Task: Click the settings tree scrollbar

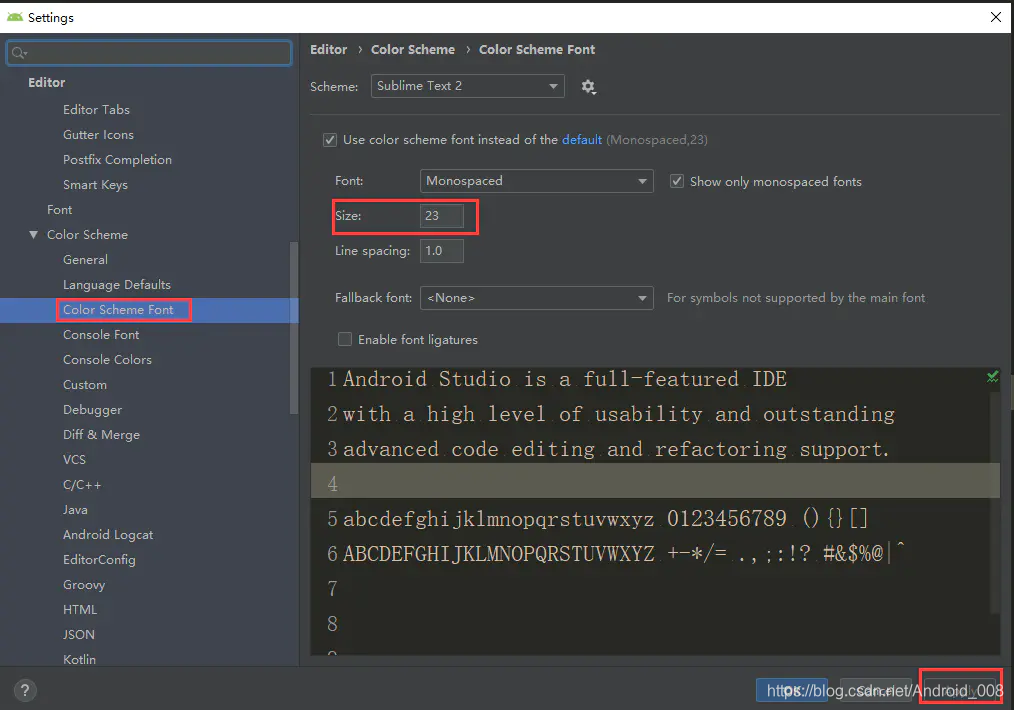Action: click(294, 327)
